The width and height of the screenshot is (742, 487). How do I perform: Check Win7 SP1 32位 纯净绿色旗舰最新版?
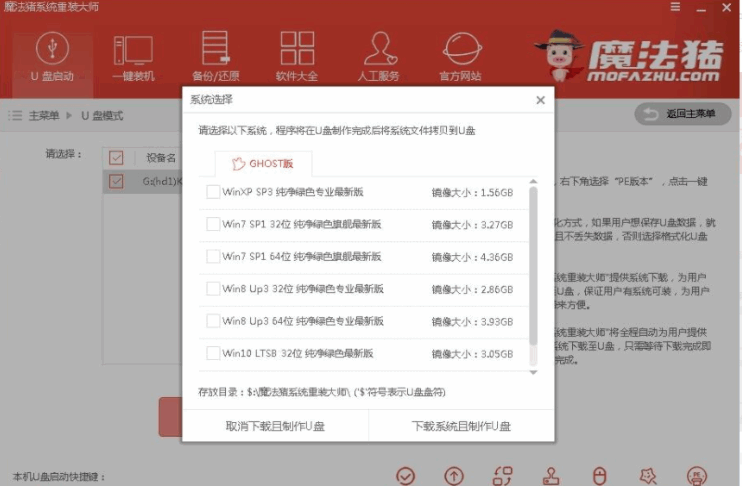point(213,224)
